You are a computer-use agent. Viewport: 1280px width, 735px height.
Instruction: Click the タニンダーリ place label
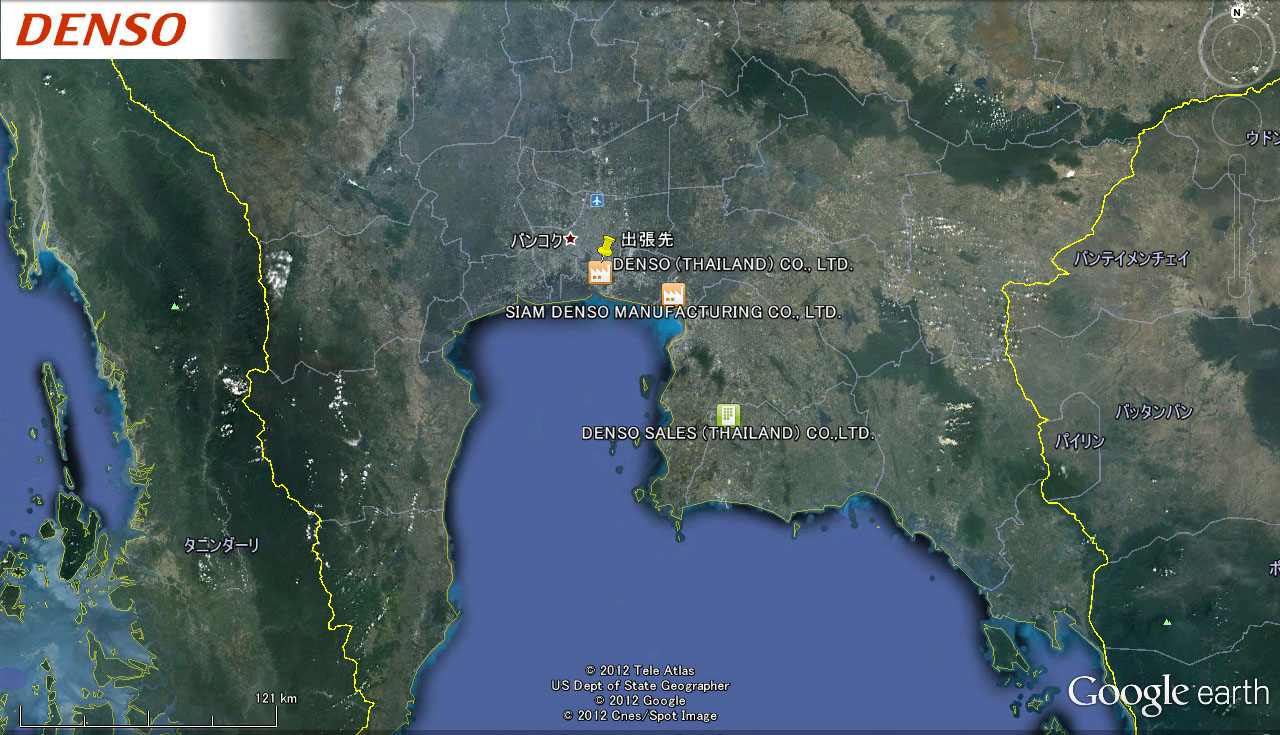click(221, 545)
